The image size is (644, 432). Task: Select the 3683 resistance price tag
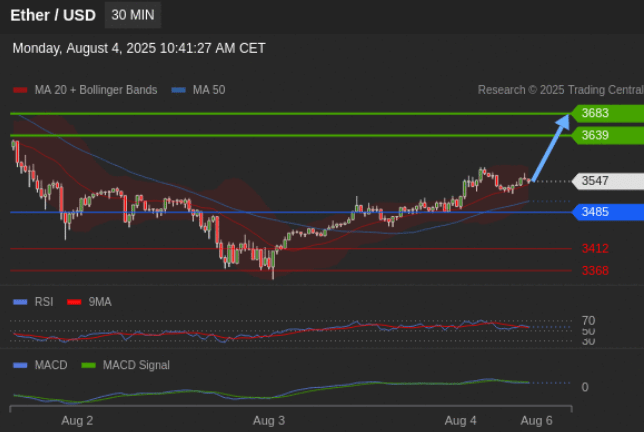(x=608, y=113)
